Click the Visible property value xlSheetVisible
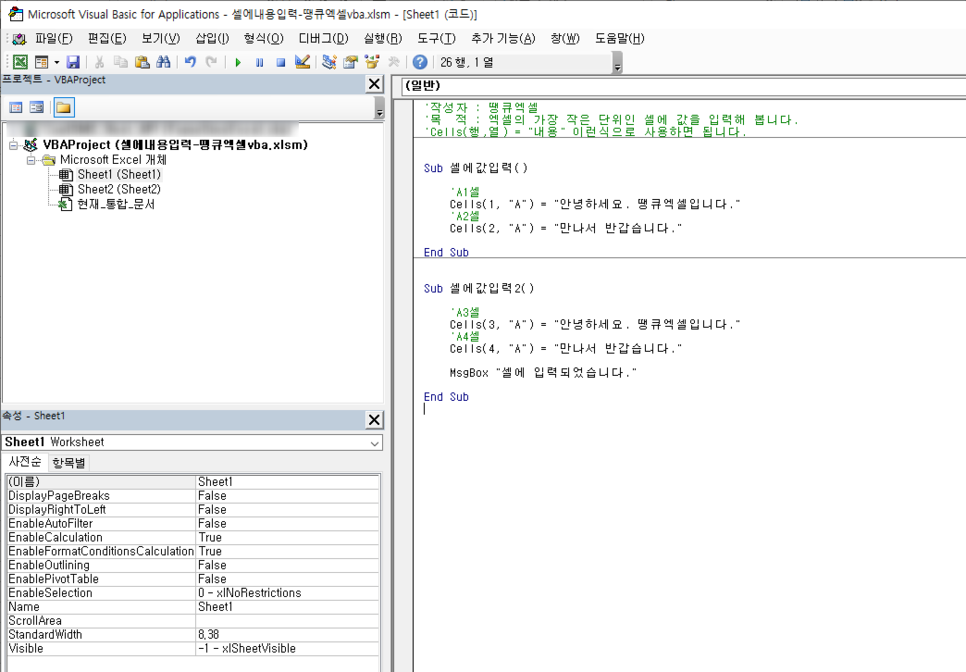 click(x=287, y=649)
